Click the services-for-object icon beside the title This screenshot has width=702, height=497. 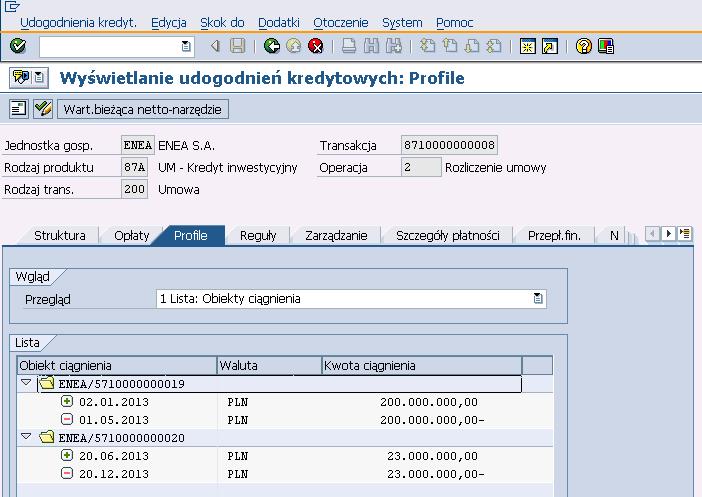click(x=21, y=77)
